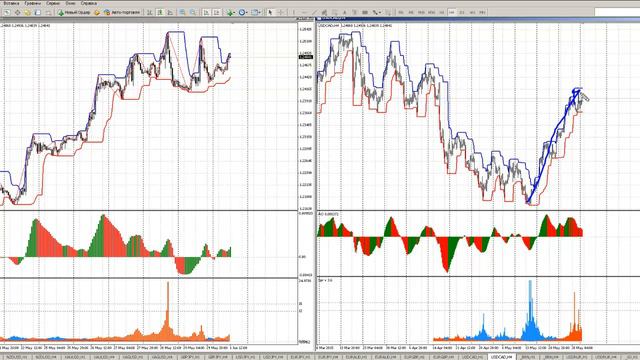Click the zoom in magnifier icon
Image resolution: width=640 pixels, height=360 pixels.
coord(182,13)
